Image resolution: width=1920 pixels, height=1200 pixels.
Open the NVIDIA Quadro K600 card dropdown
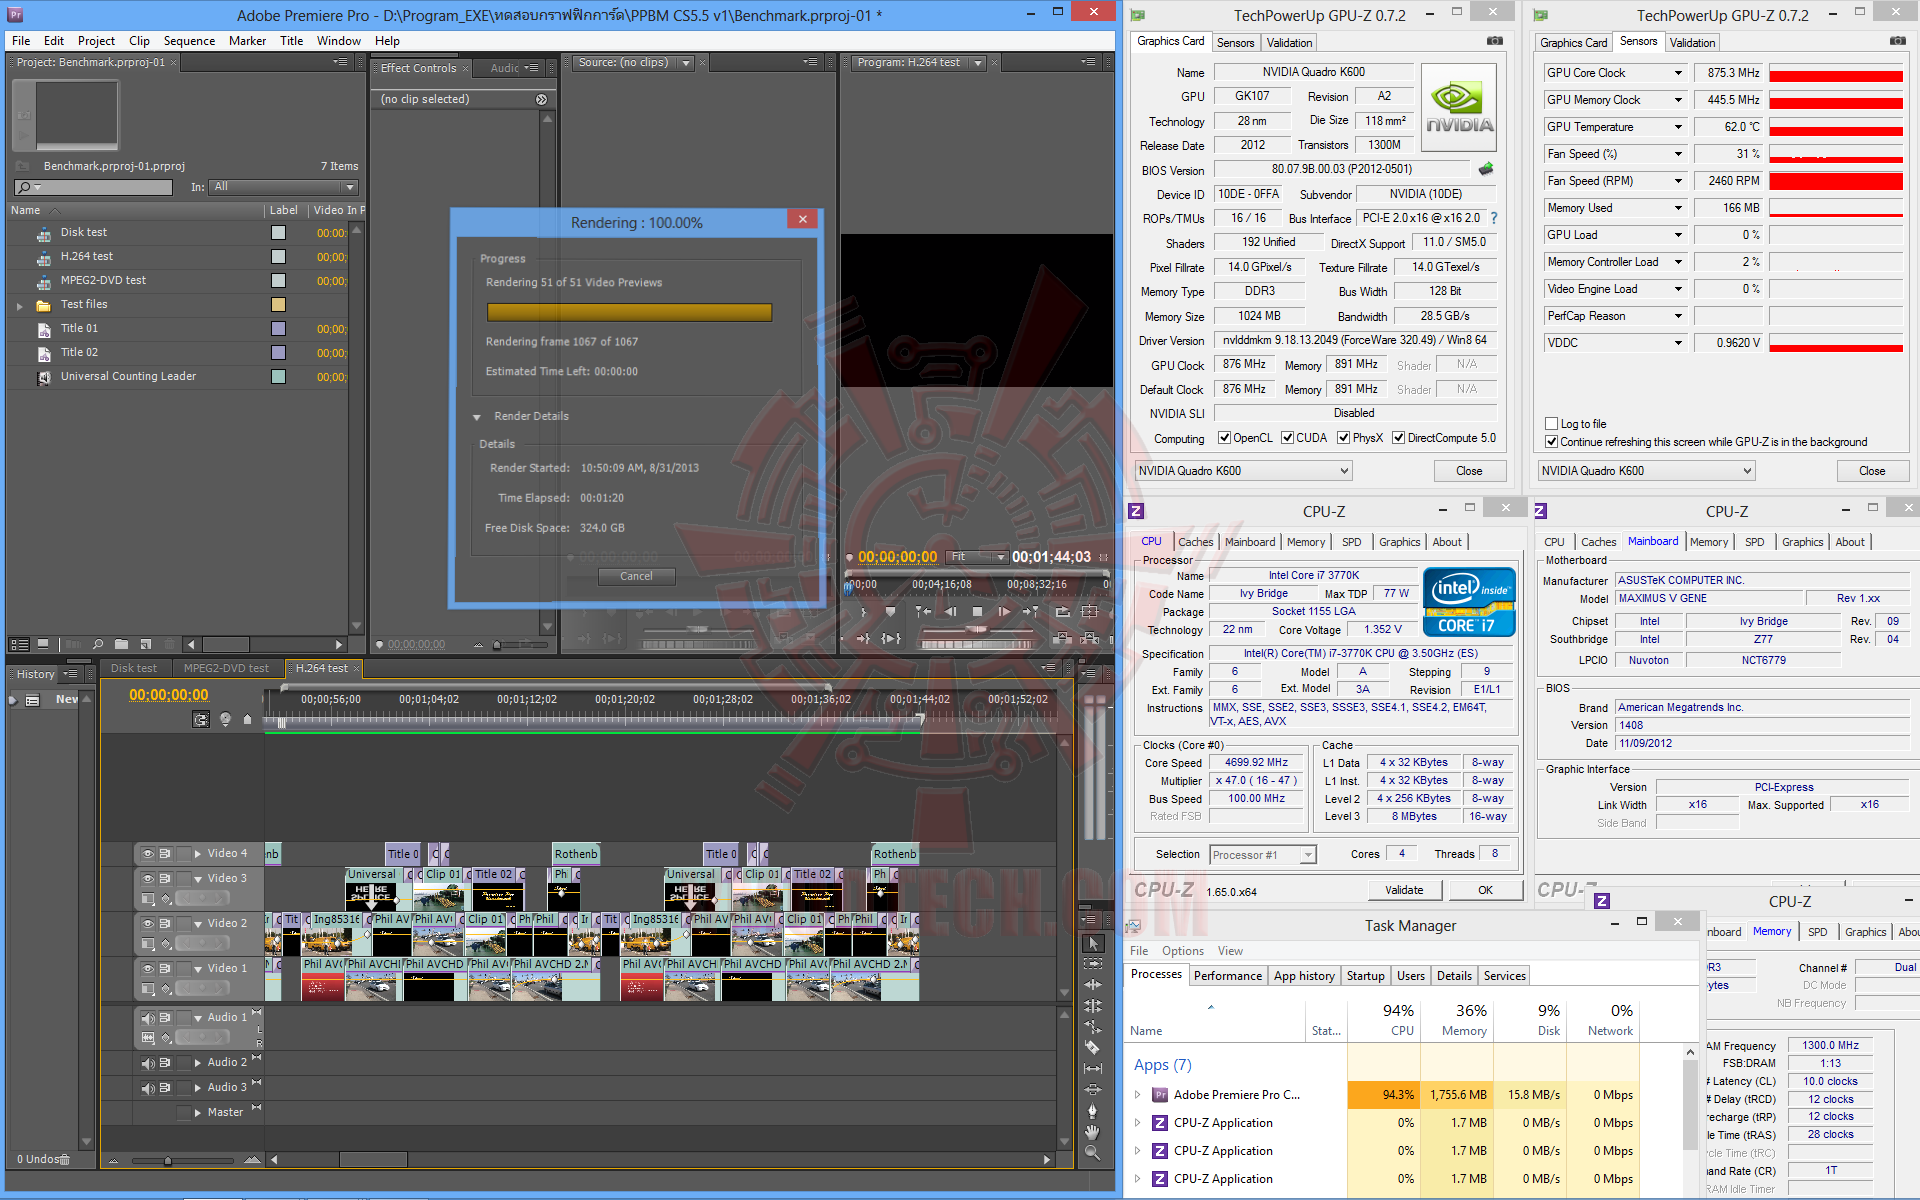tap(1244, 471)
